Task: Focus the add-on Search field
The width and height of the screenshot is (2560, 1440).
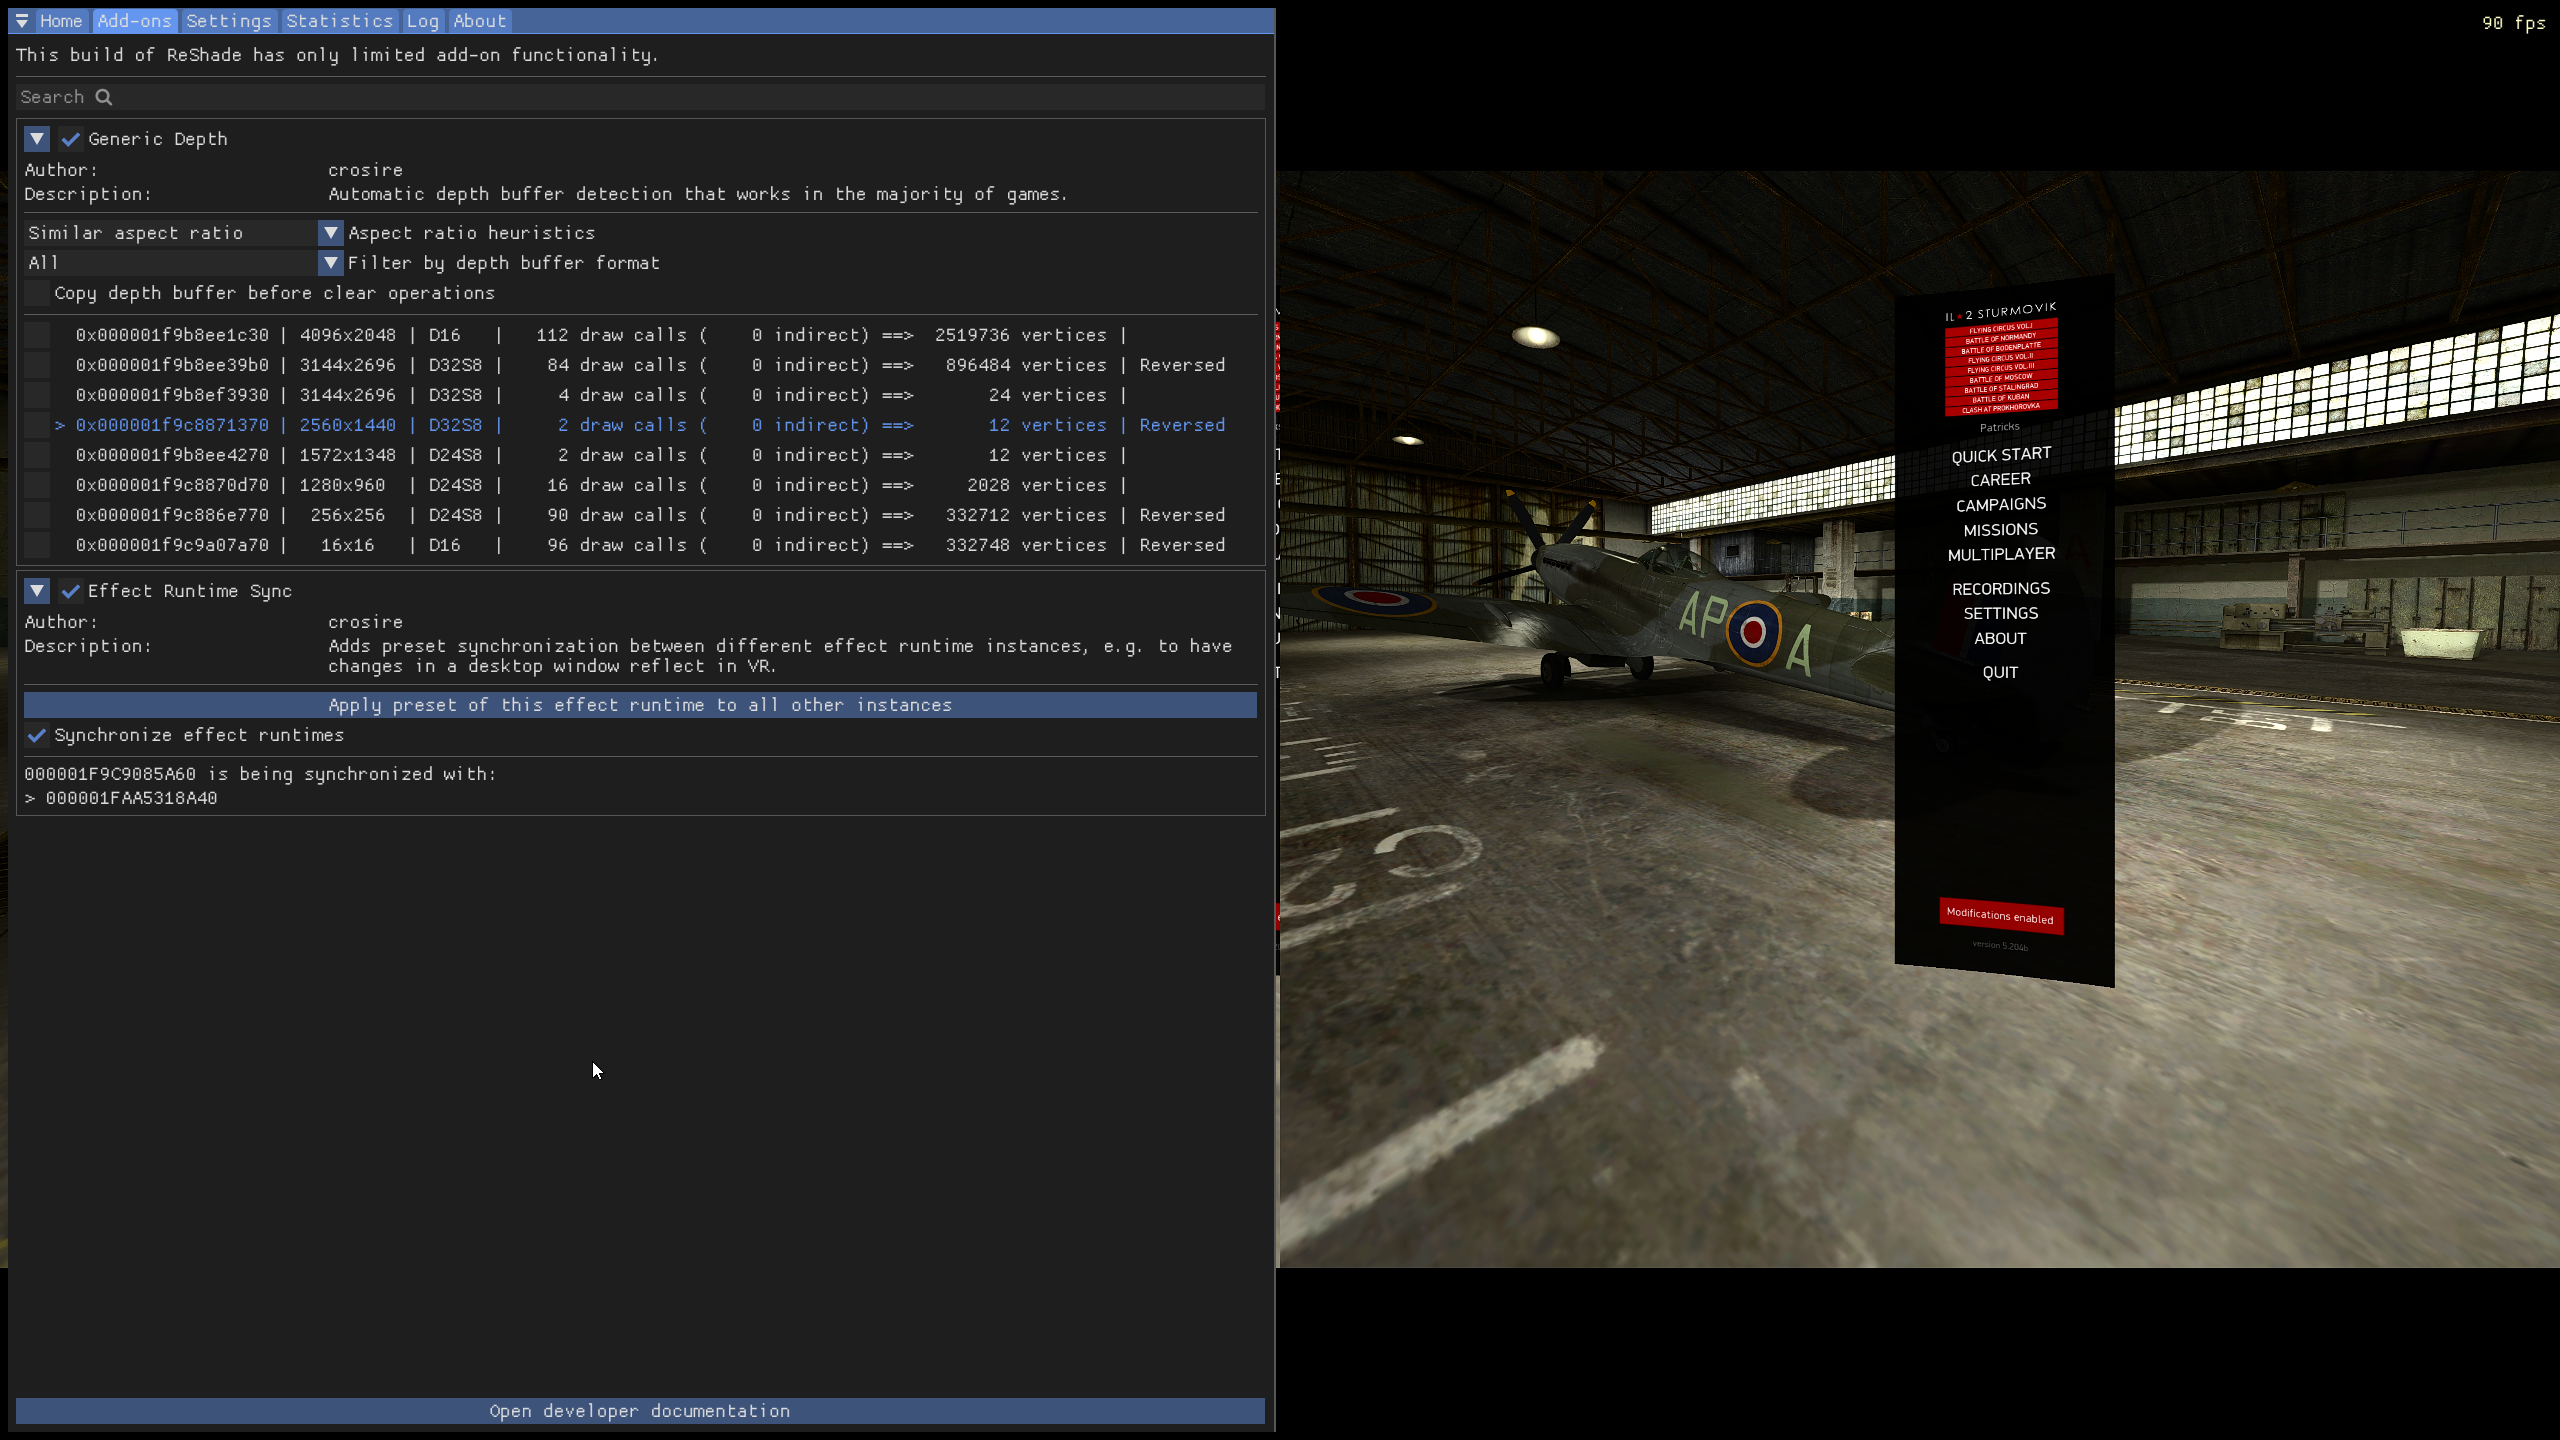Action: click(x=640, y=97)
